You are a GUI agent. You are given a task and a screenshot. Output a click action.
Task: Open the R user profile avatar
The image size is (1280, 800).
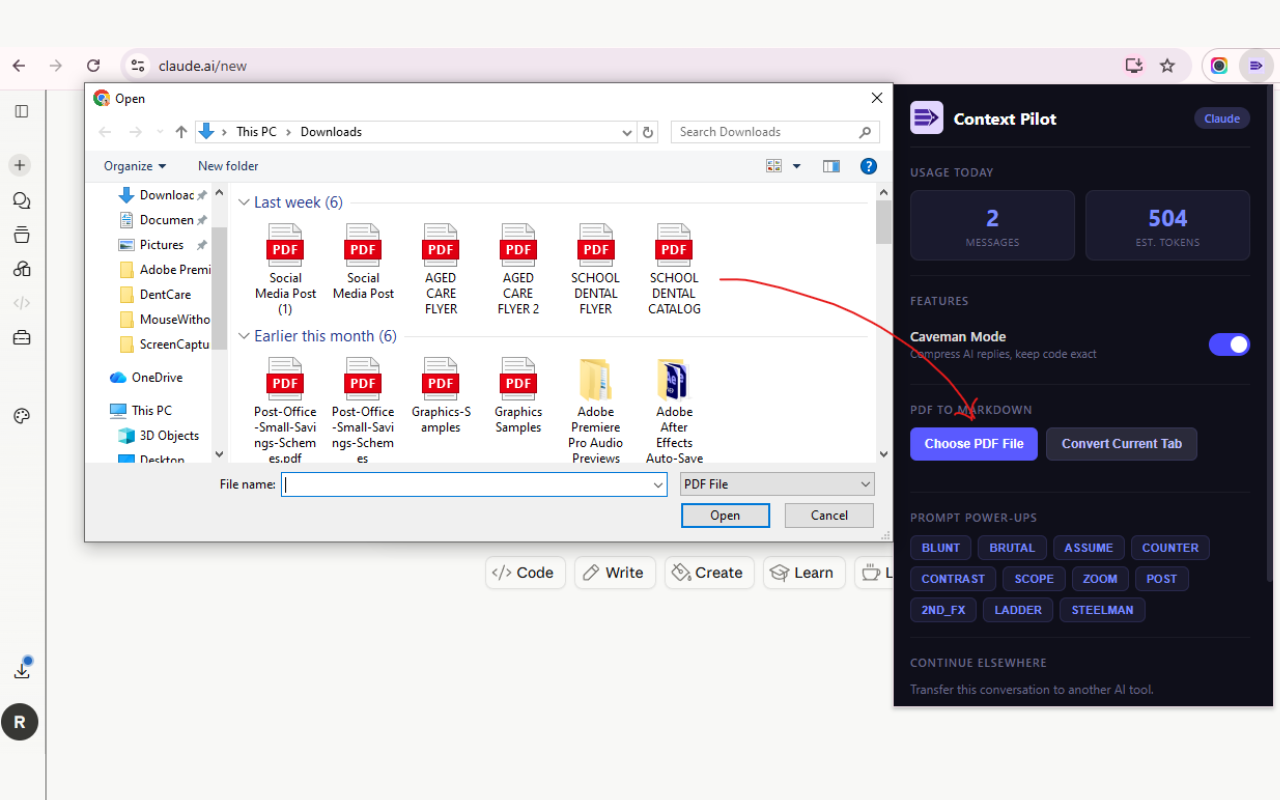click(x=20, y=722)
